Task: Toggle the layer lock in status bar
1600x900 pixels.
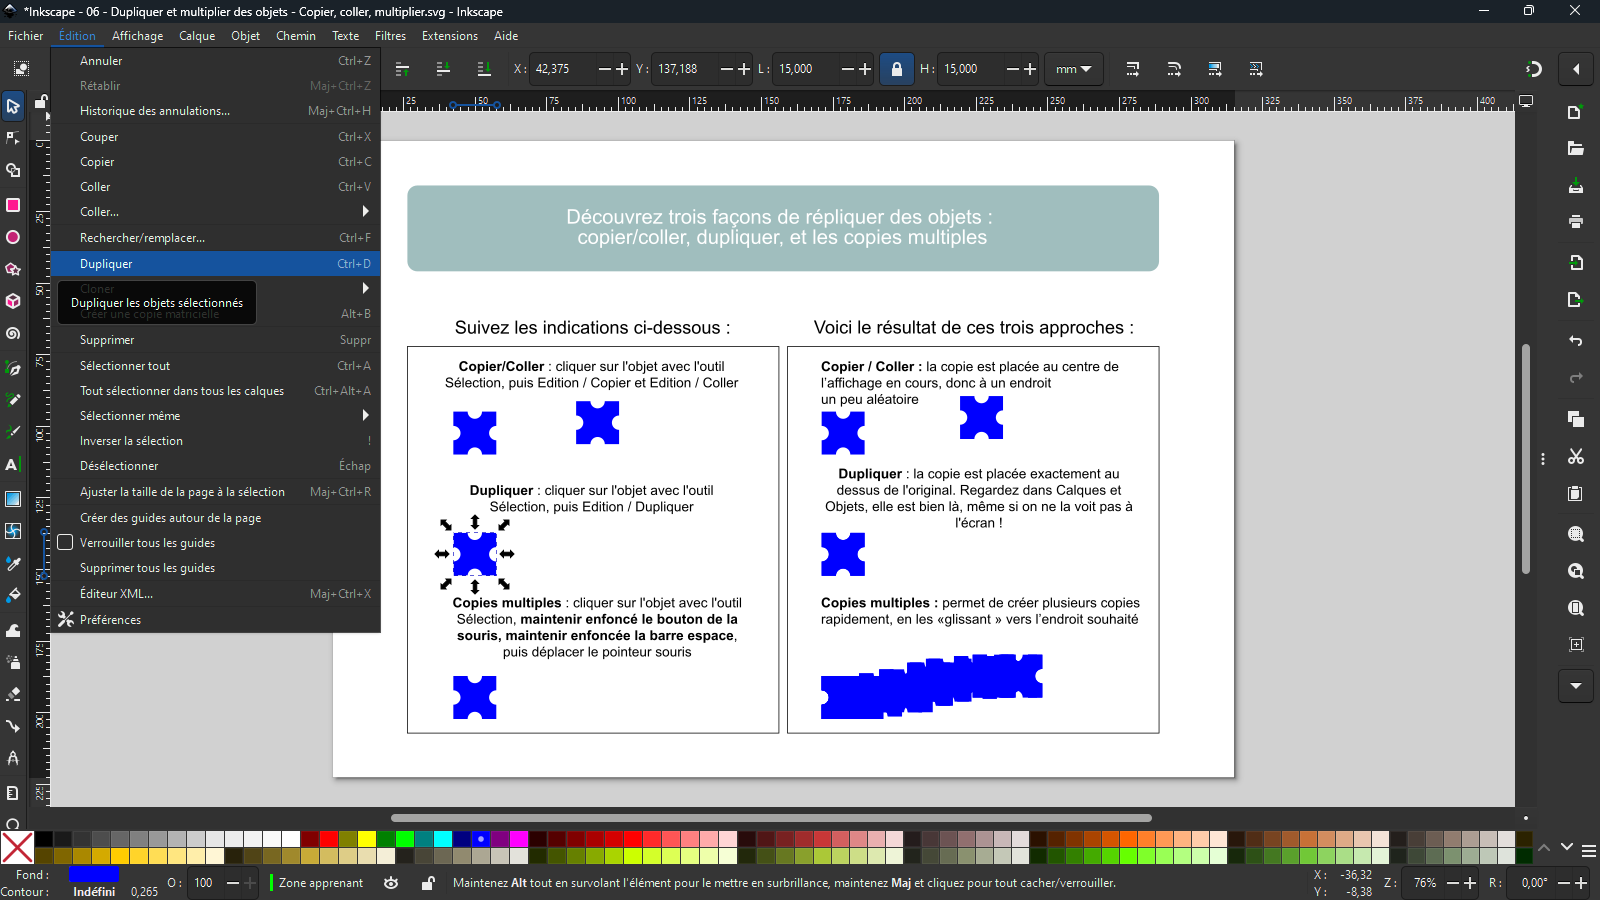Action: 428,883
